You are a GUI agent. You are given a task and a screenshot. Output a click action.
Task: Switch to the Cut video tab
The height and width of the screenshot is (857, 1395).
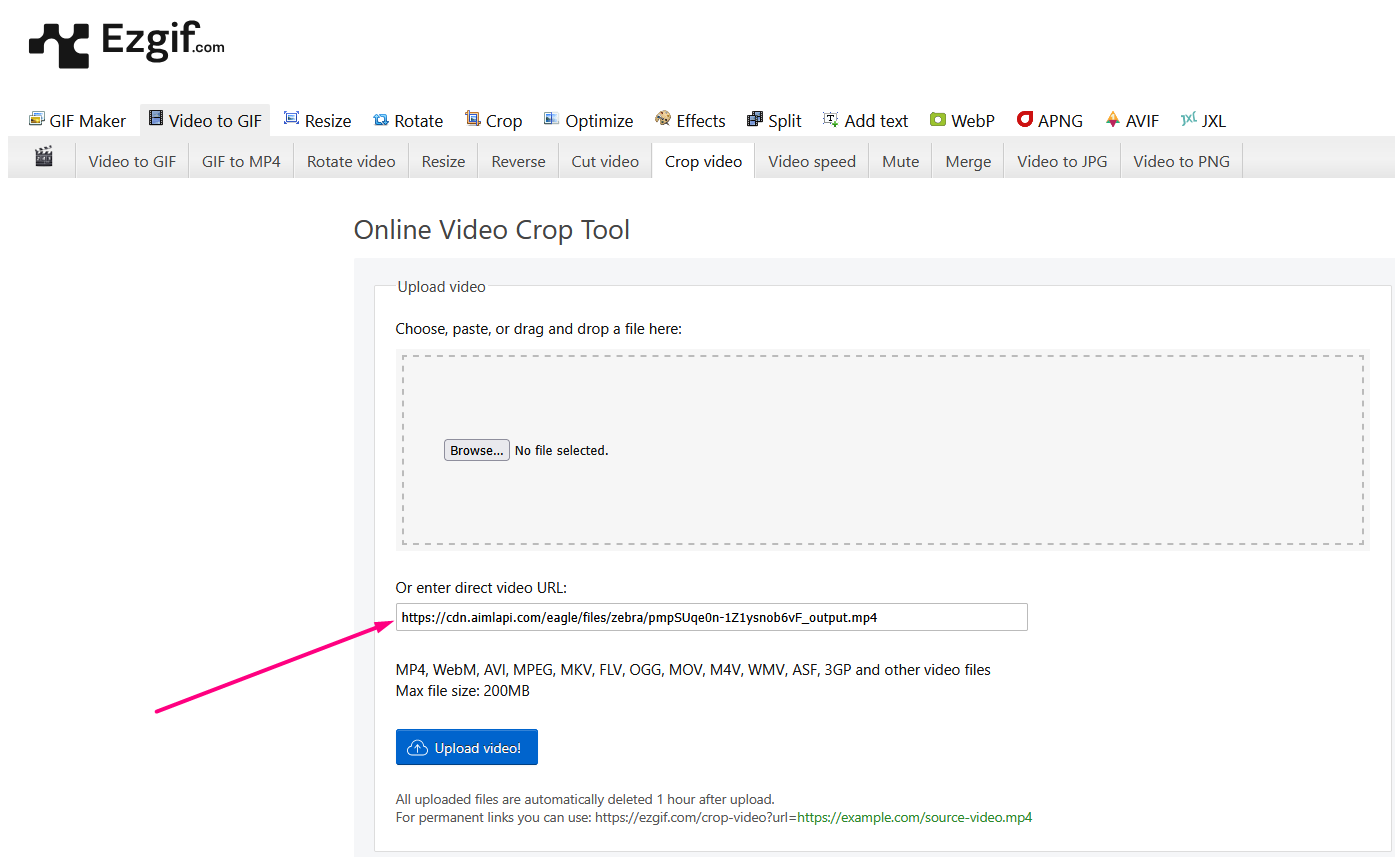[605, 161]
